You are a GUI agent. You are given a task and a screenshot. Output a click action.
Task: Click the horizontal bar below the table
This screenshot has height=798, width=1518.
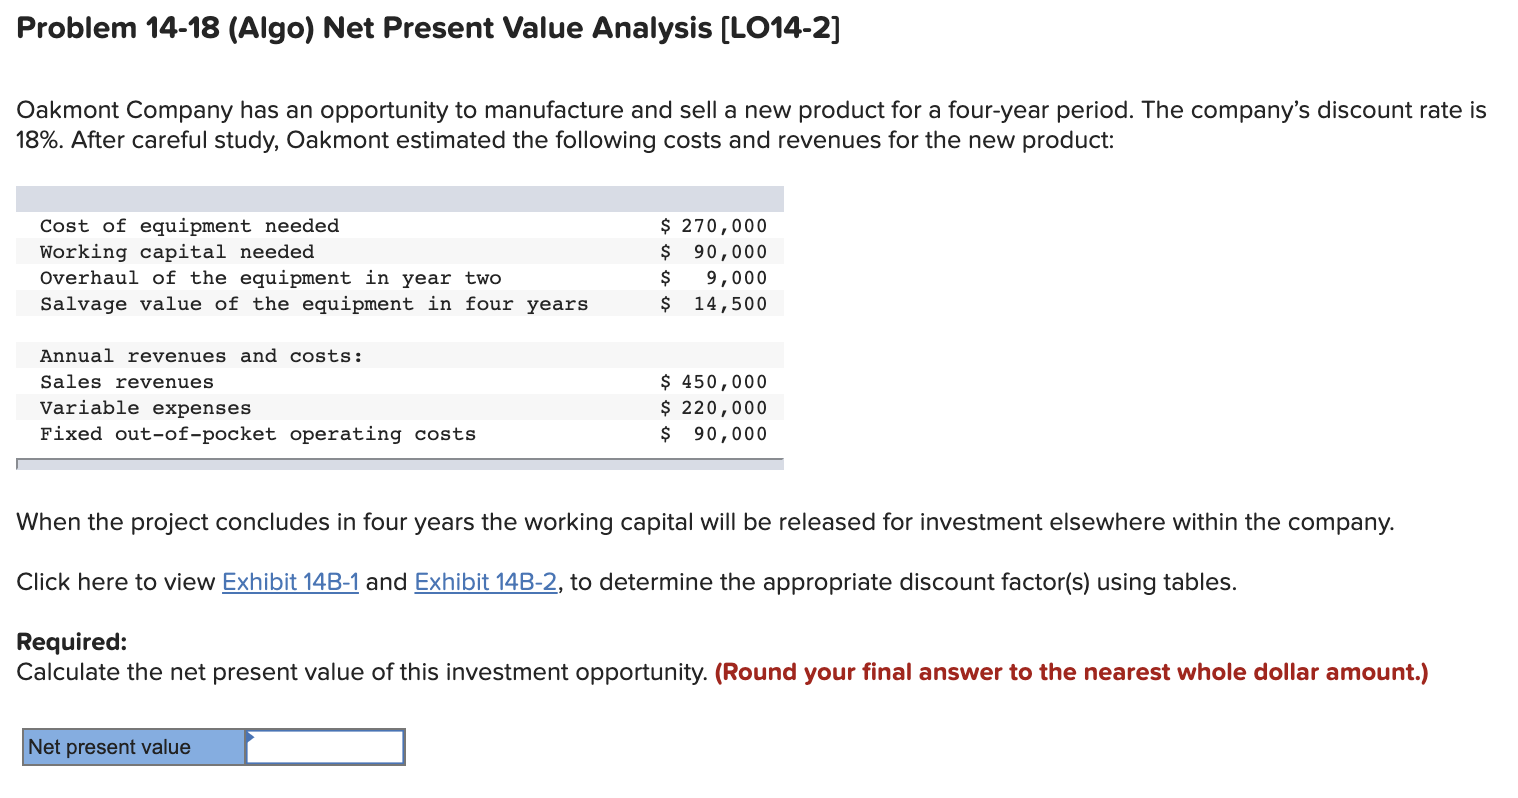[400, 462]
